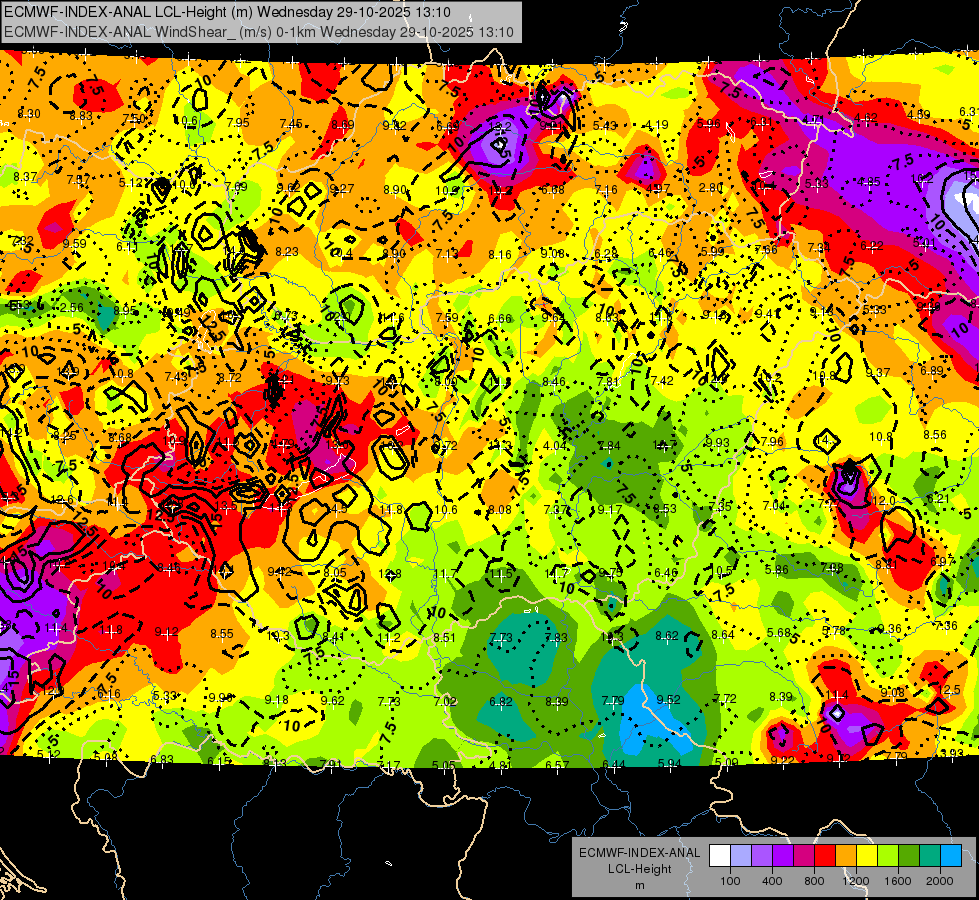Image resolution: width=979 pixels, height=900 pixels.
Task: Click the deep purple legend swatch right of the 400 tick
Action: 783,856
